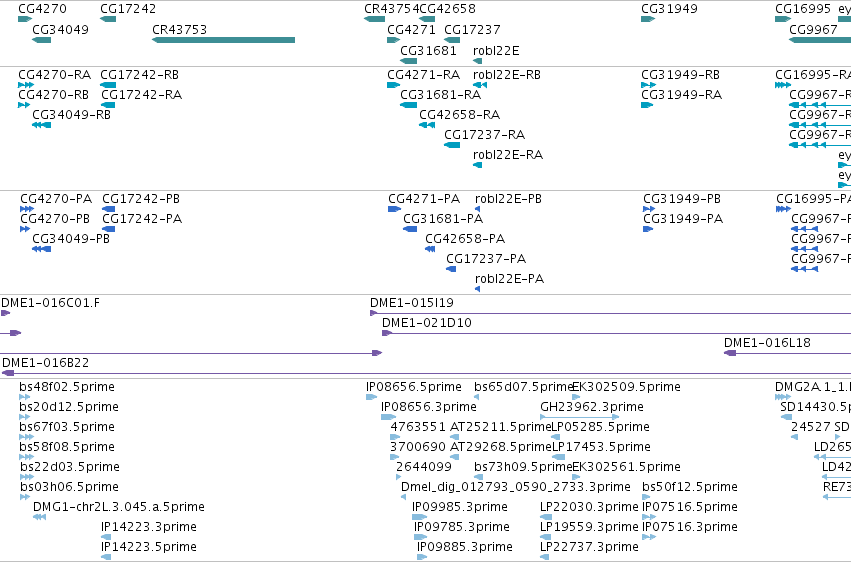
Task: Click the CG4270 gene label
Action: click(x=42, y=9)
